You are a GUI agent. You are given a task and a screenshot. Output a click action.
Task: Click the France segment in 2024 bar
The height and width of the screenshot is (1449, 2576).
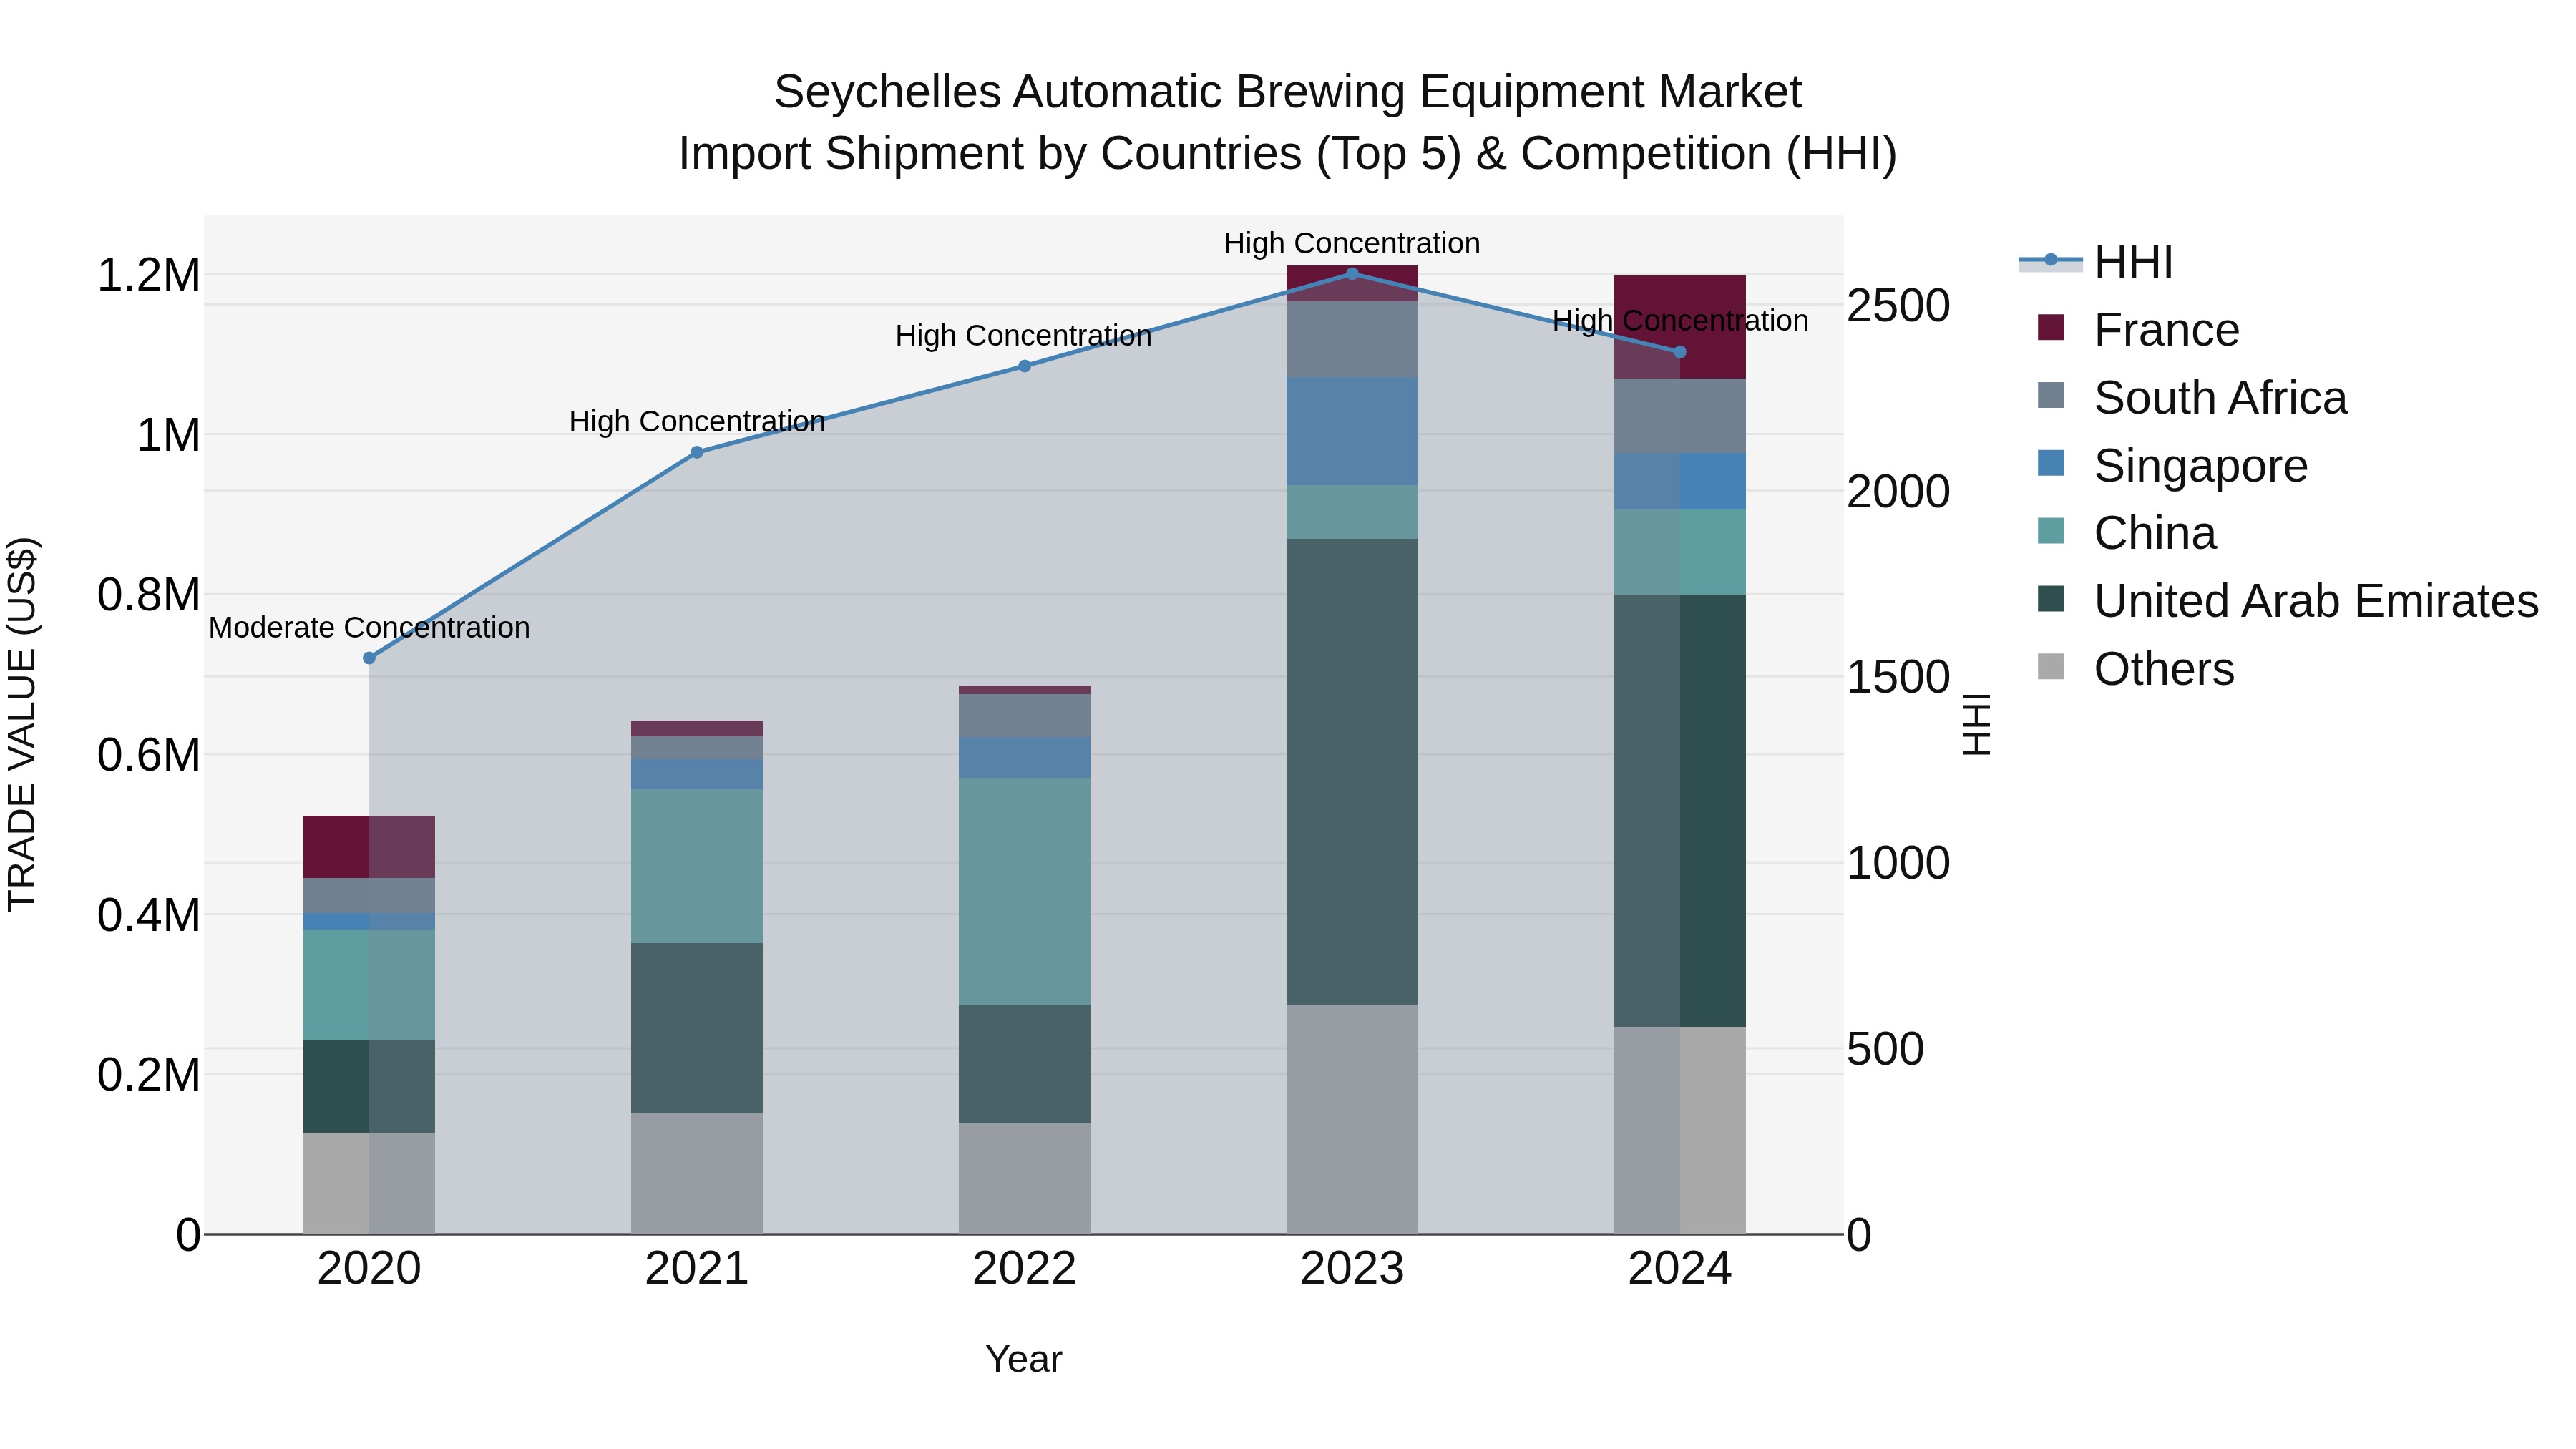[1680, 327]
